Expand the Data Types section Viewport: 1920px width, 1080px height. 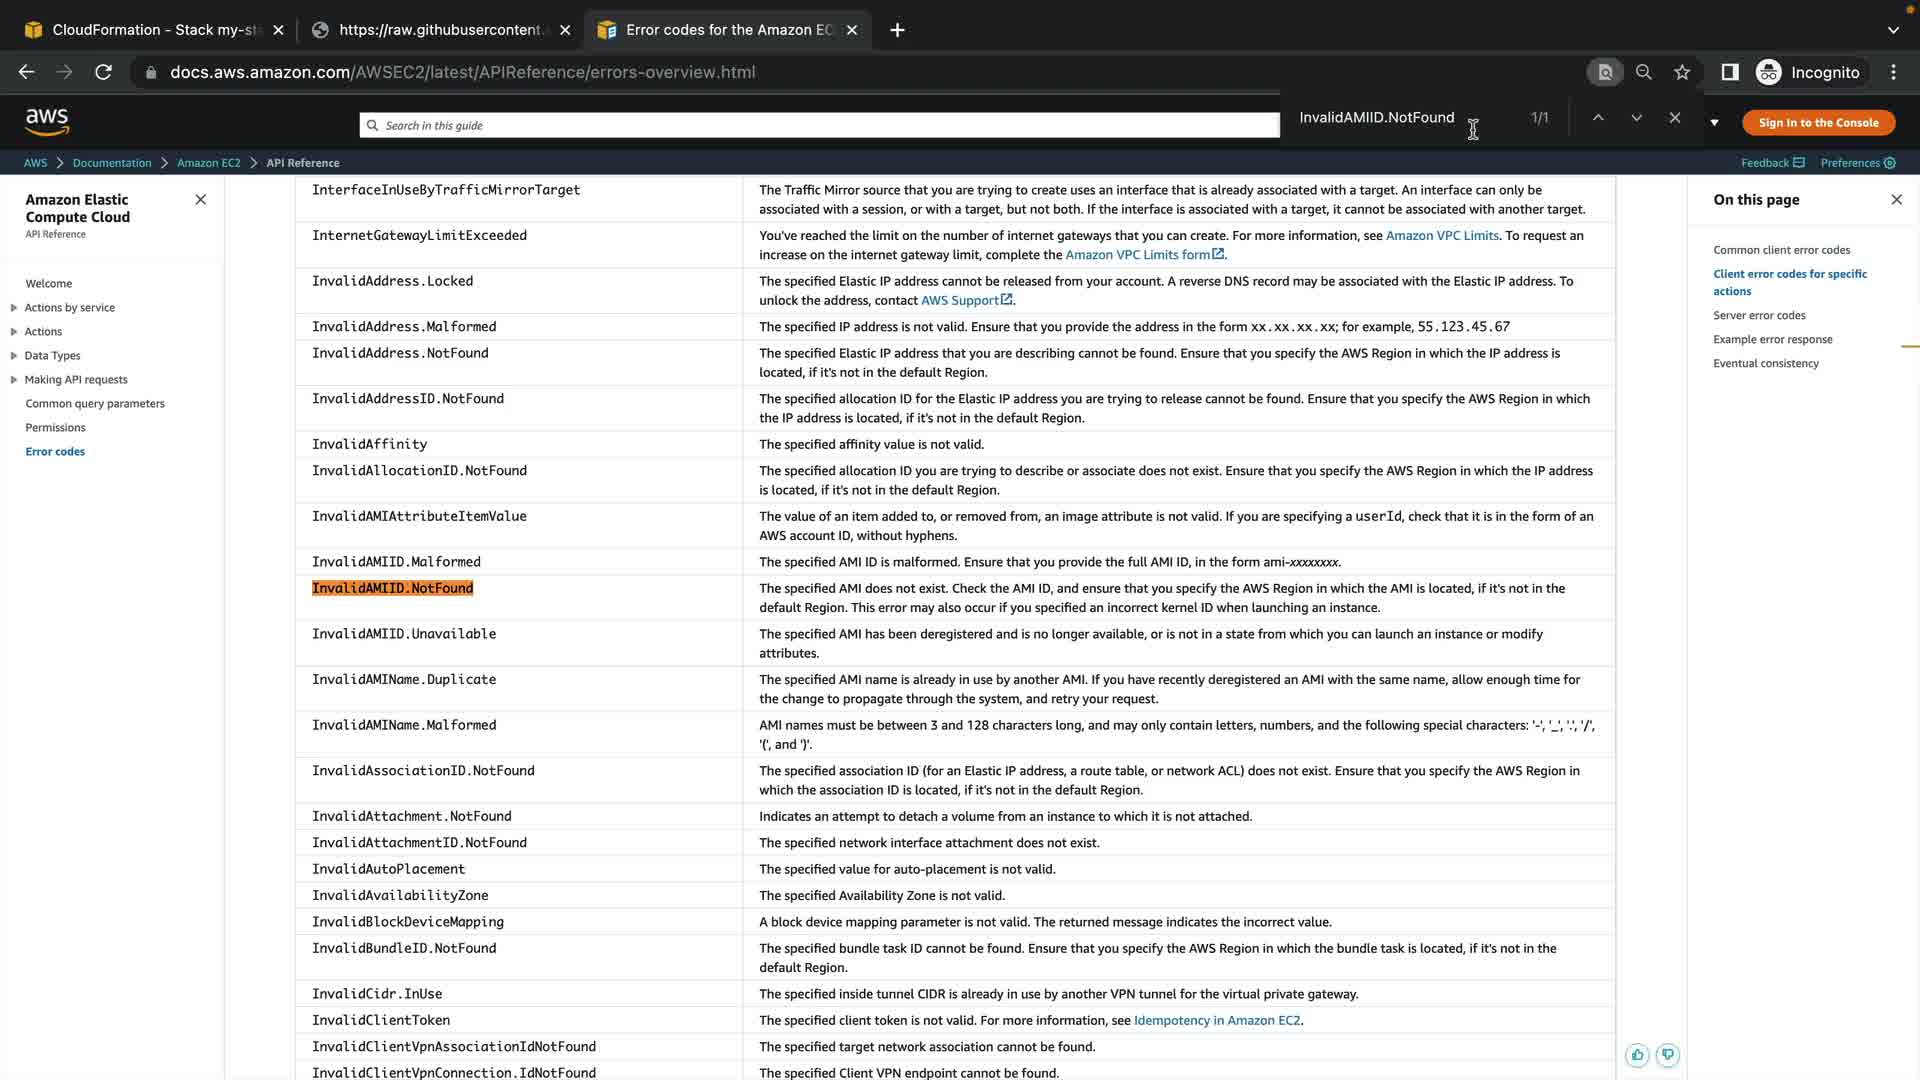[14, 356]
